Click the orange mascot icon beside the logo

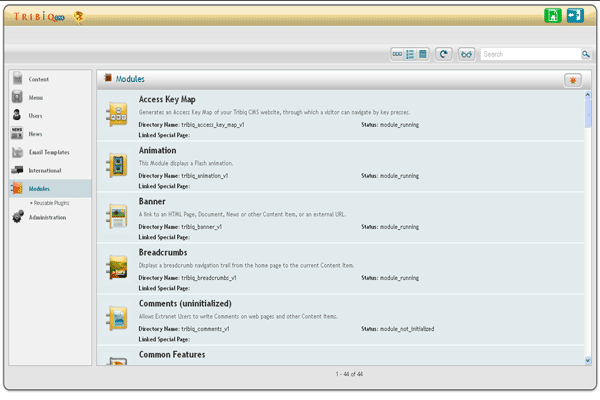[79, 17]
